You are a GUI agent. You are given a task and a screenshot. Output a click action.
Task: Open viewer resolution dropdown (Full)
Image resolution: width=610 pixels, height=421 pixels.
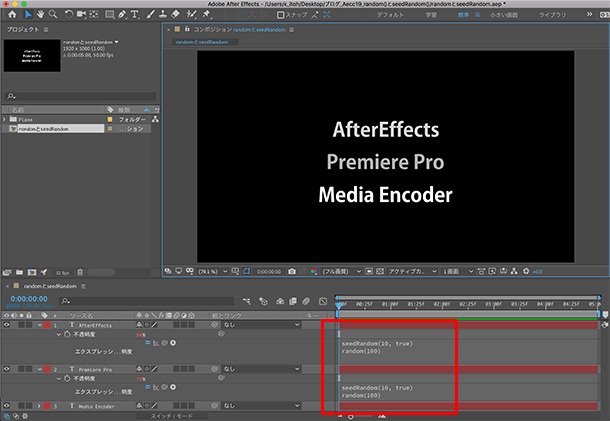[341, 271]
